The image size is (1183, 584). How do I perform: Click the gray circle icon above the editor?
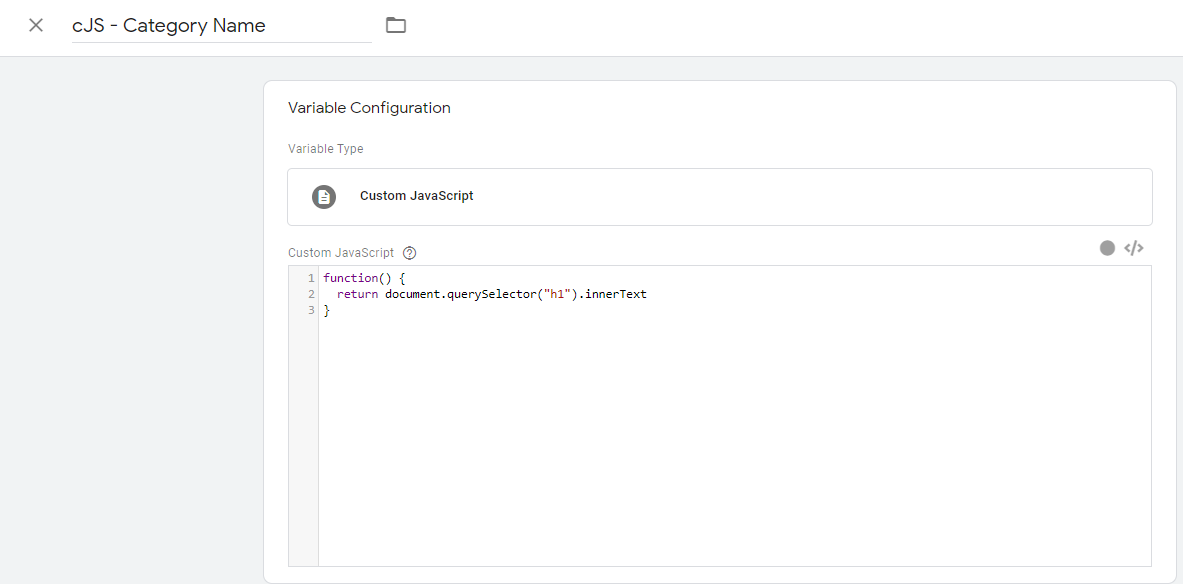[1107, 248]
